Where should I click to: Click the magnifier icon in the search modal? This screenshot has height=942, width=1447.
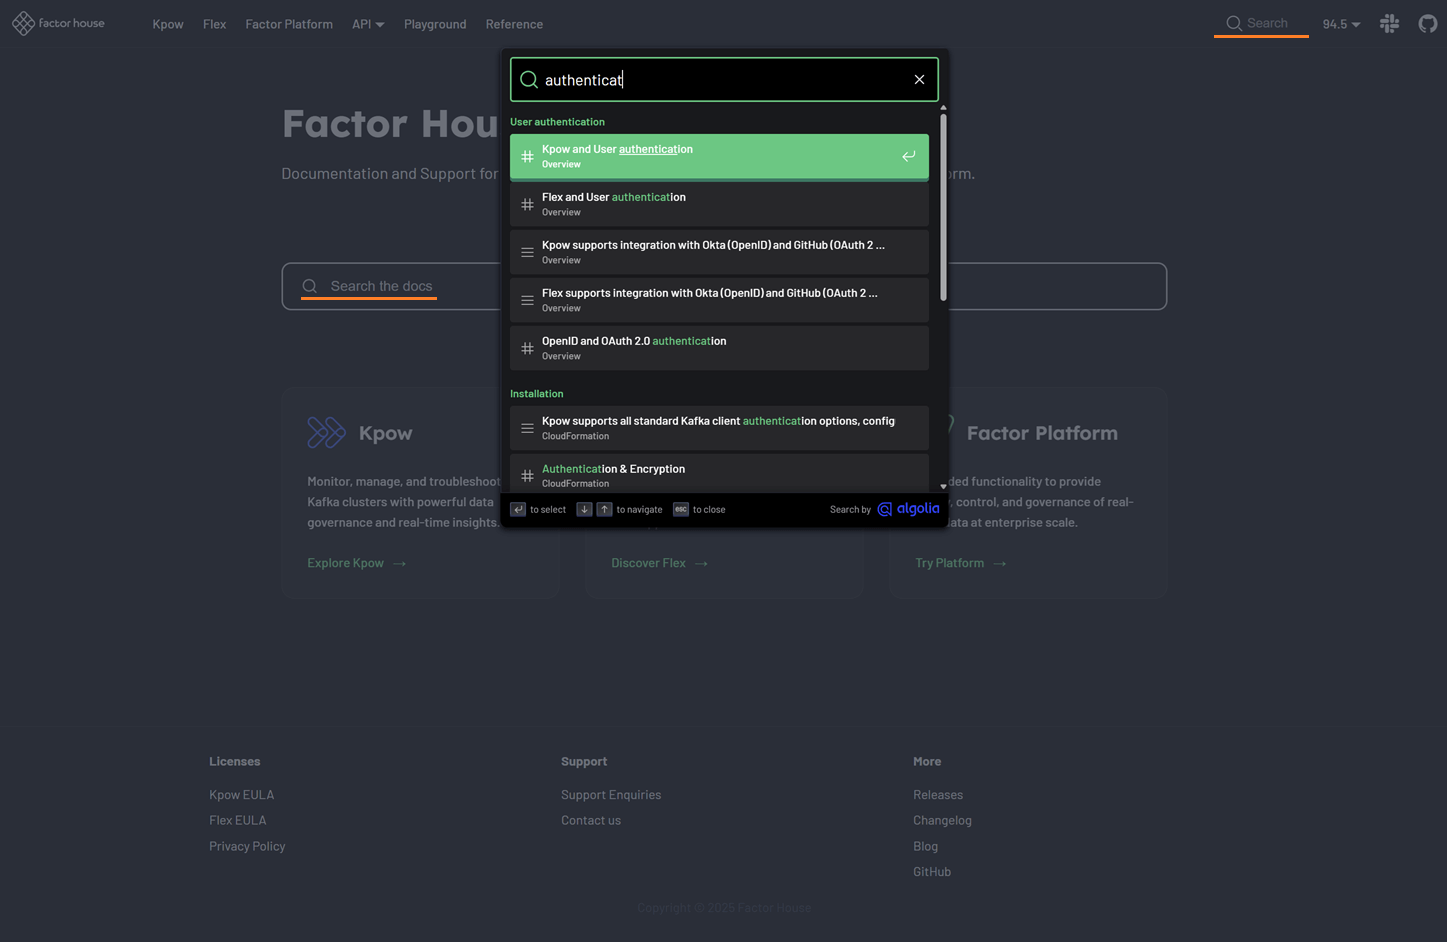click(x=529, y=80)
